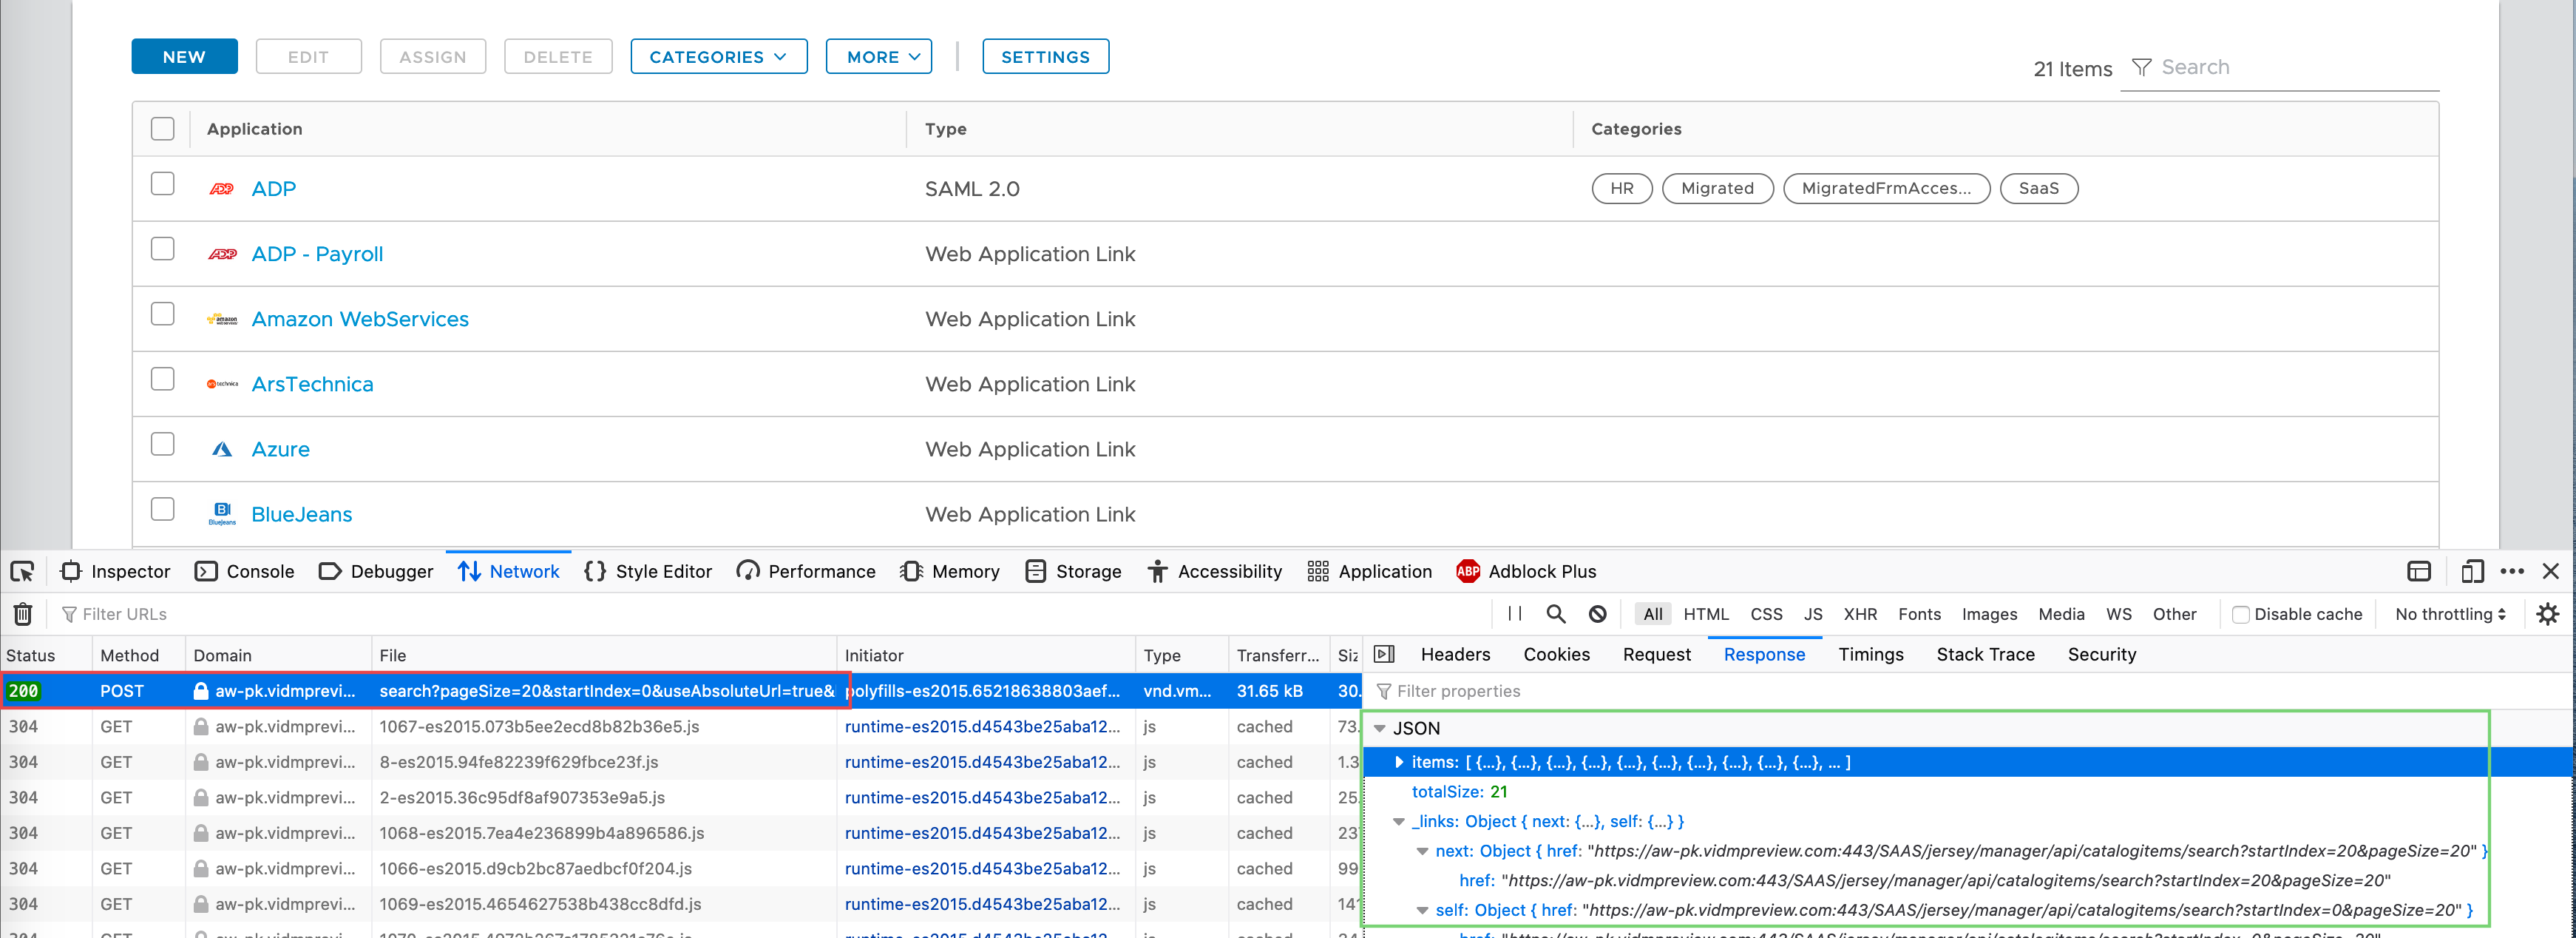Click the devtools dock/frame selector icon

(2418, 571)
